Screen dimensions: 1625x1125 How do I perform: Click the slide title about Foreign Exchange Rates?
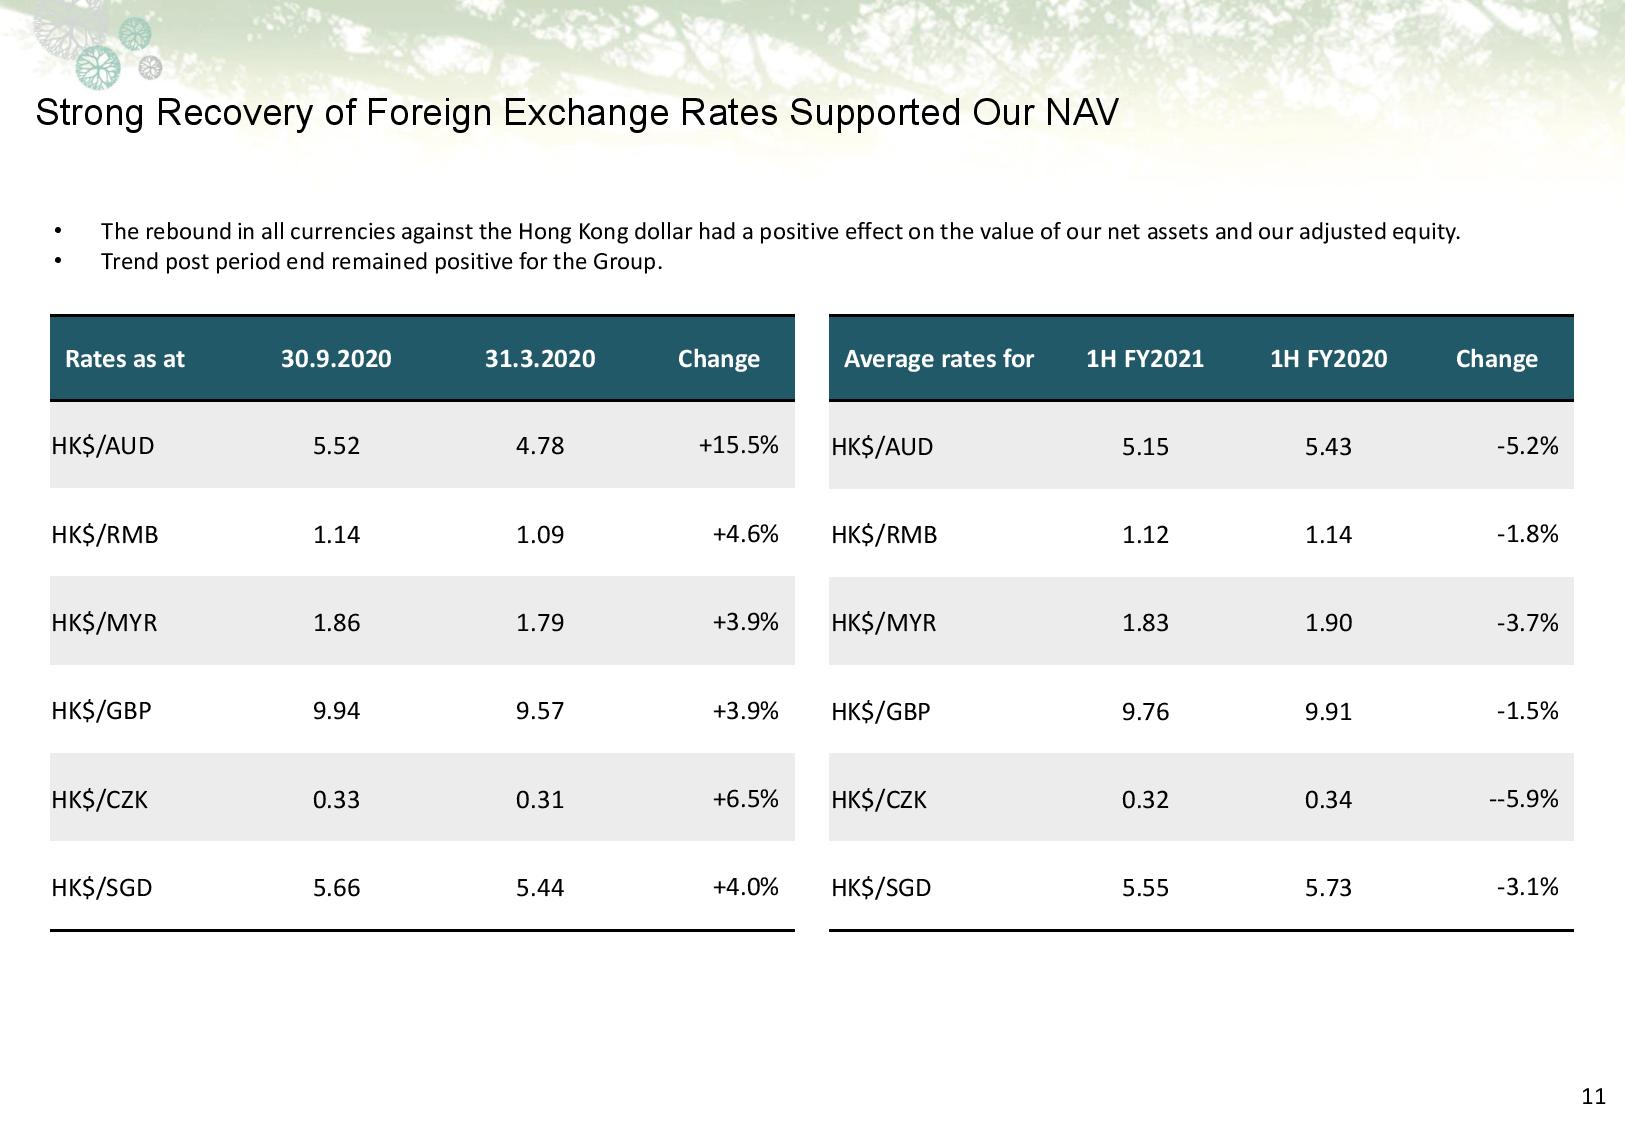point(577,113)
